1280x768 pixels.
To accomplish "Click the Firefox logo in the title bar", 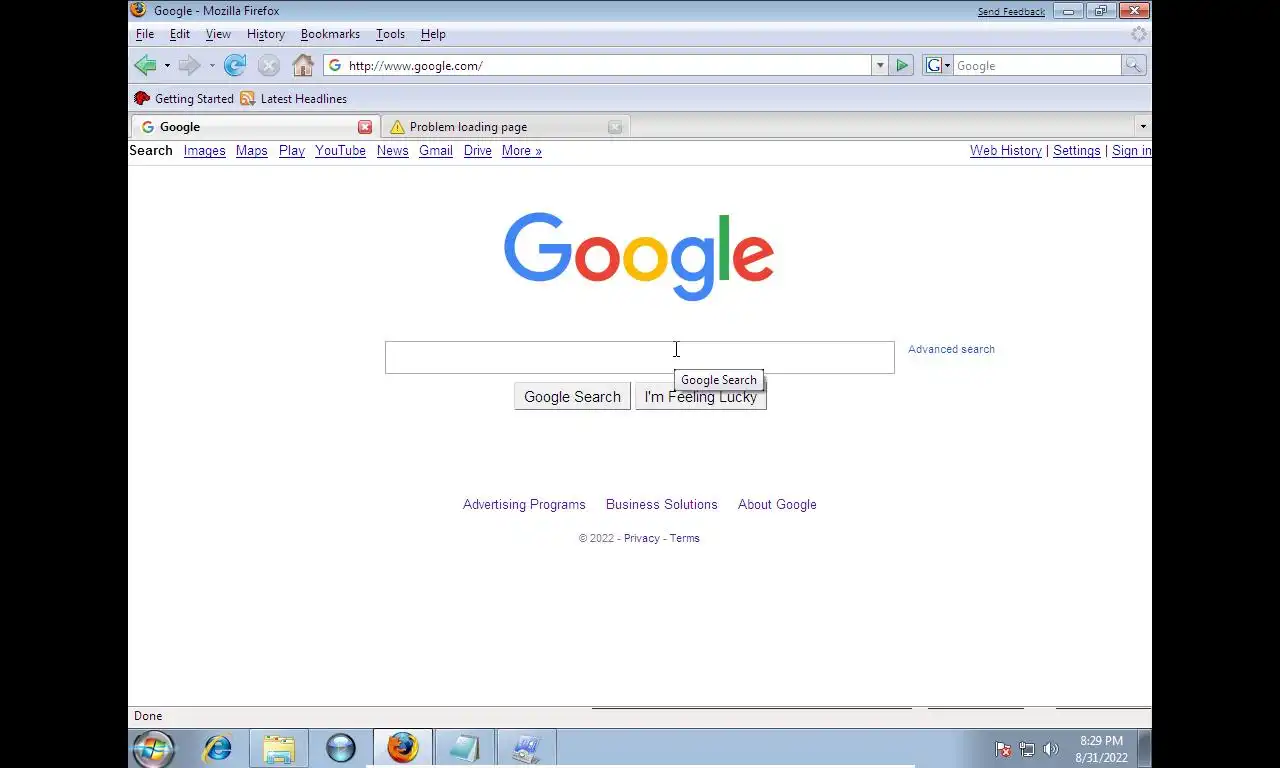I will (x=139, y=10).
